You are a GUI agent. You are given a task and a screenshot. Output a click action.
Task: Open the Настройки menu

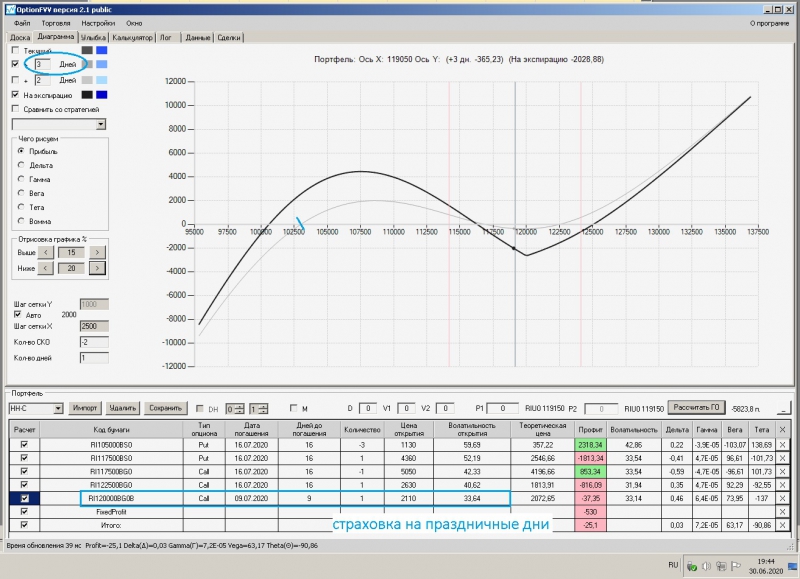pos(98,23)
